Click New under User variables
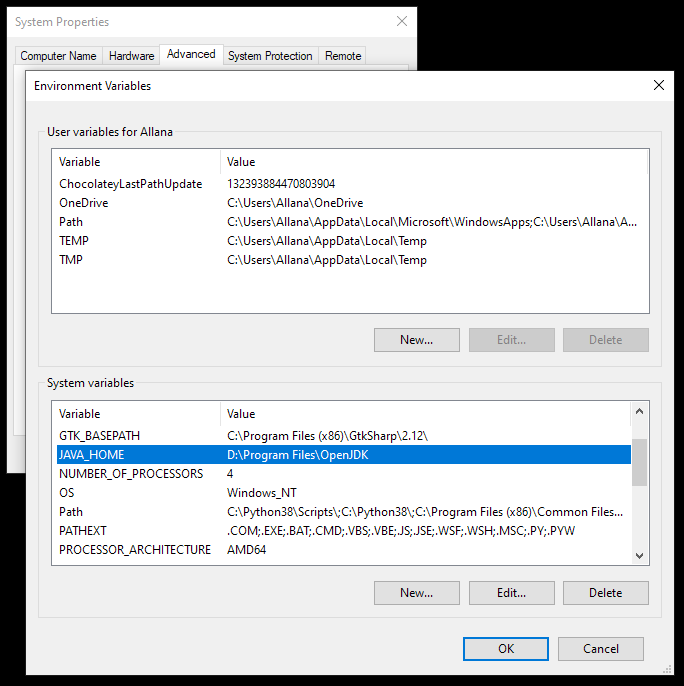The image size is (684, 686). click(416, 340)
